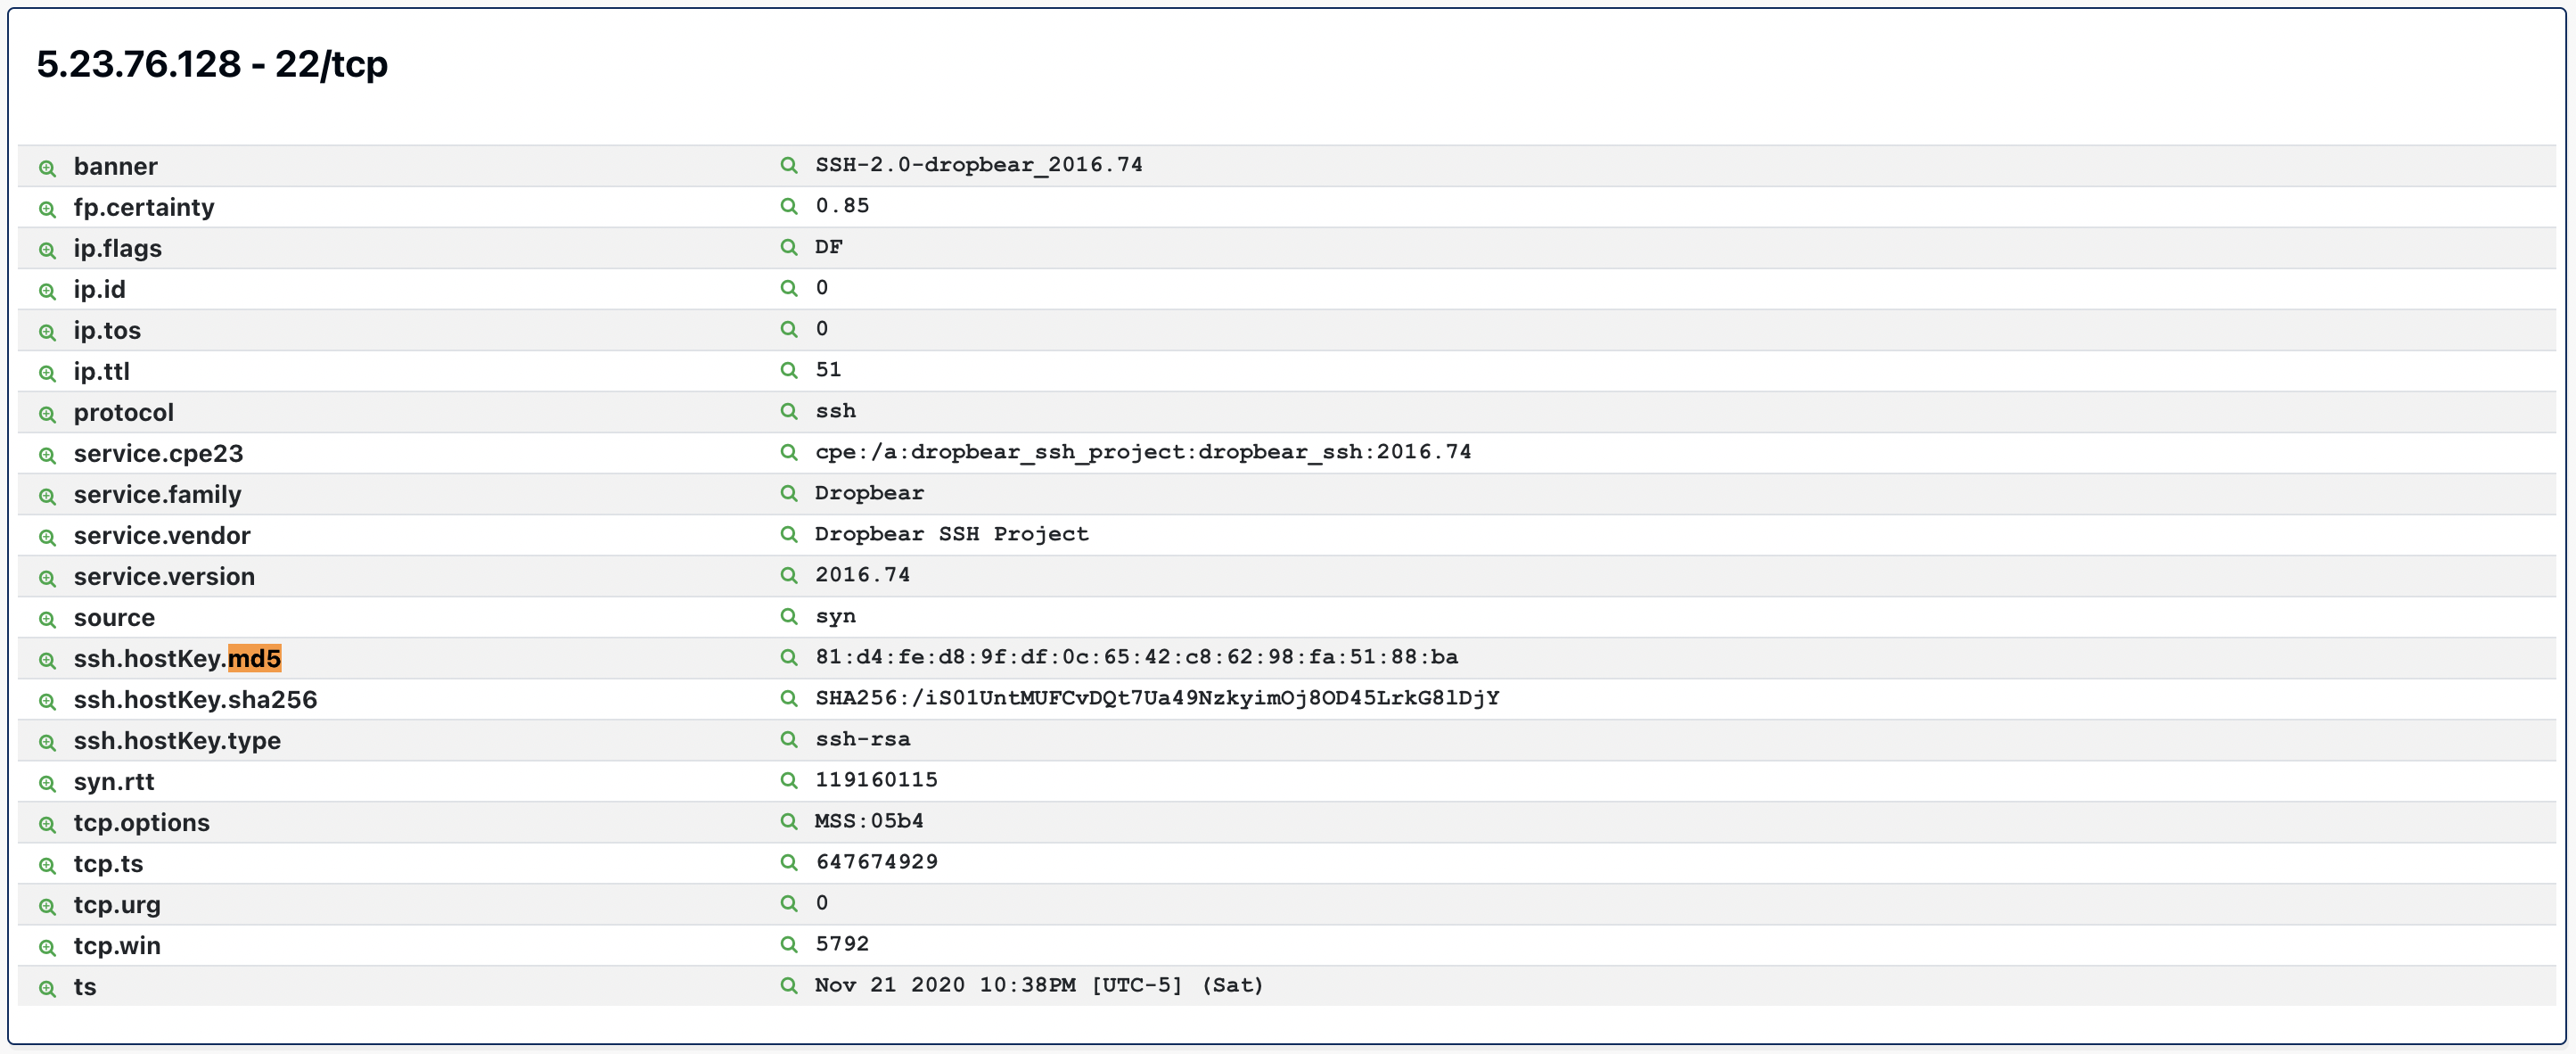Viewport: 2576px width, 1054px height.
Task: Select the magnifier beside the ssh-rsa value
Action: click(x=787, y=740)
